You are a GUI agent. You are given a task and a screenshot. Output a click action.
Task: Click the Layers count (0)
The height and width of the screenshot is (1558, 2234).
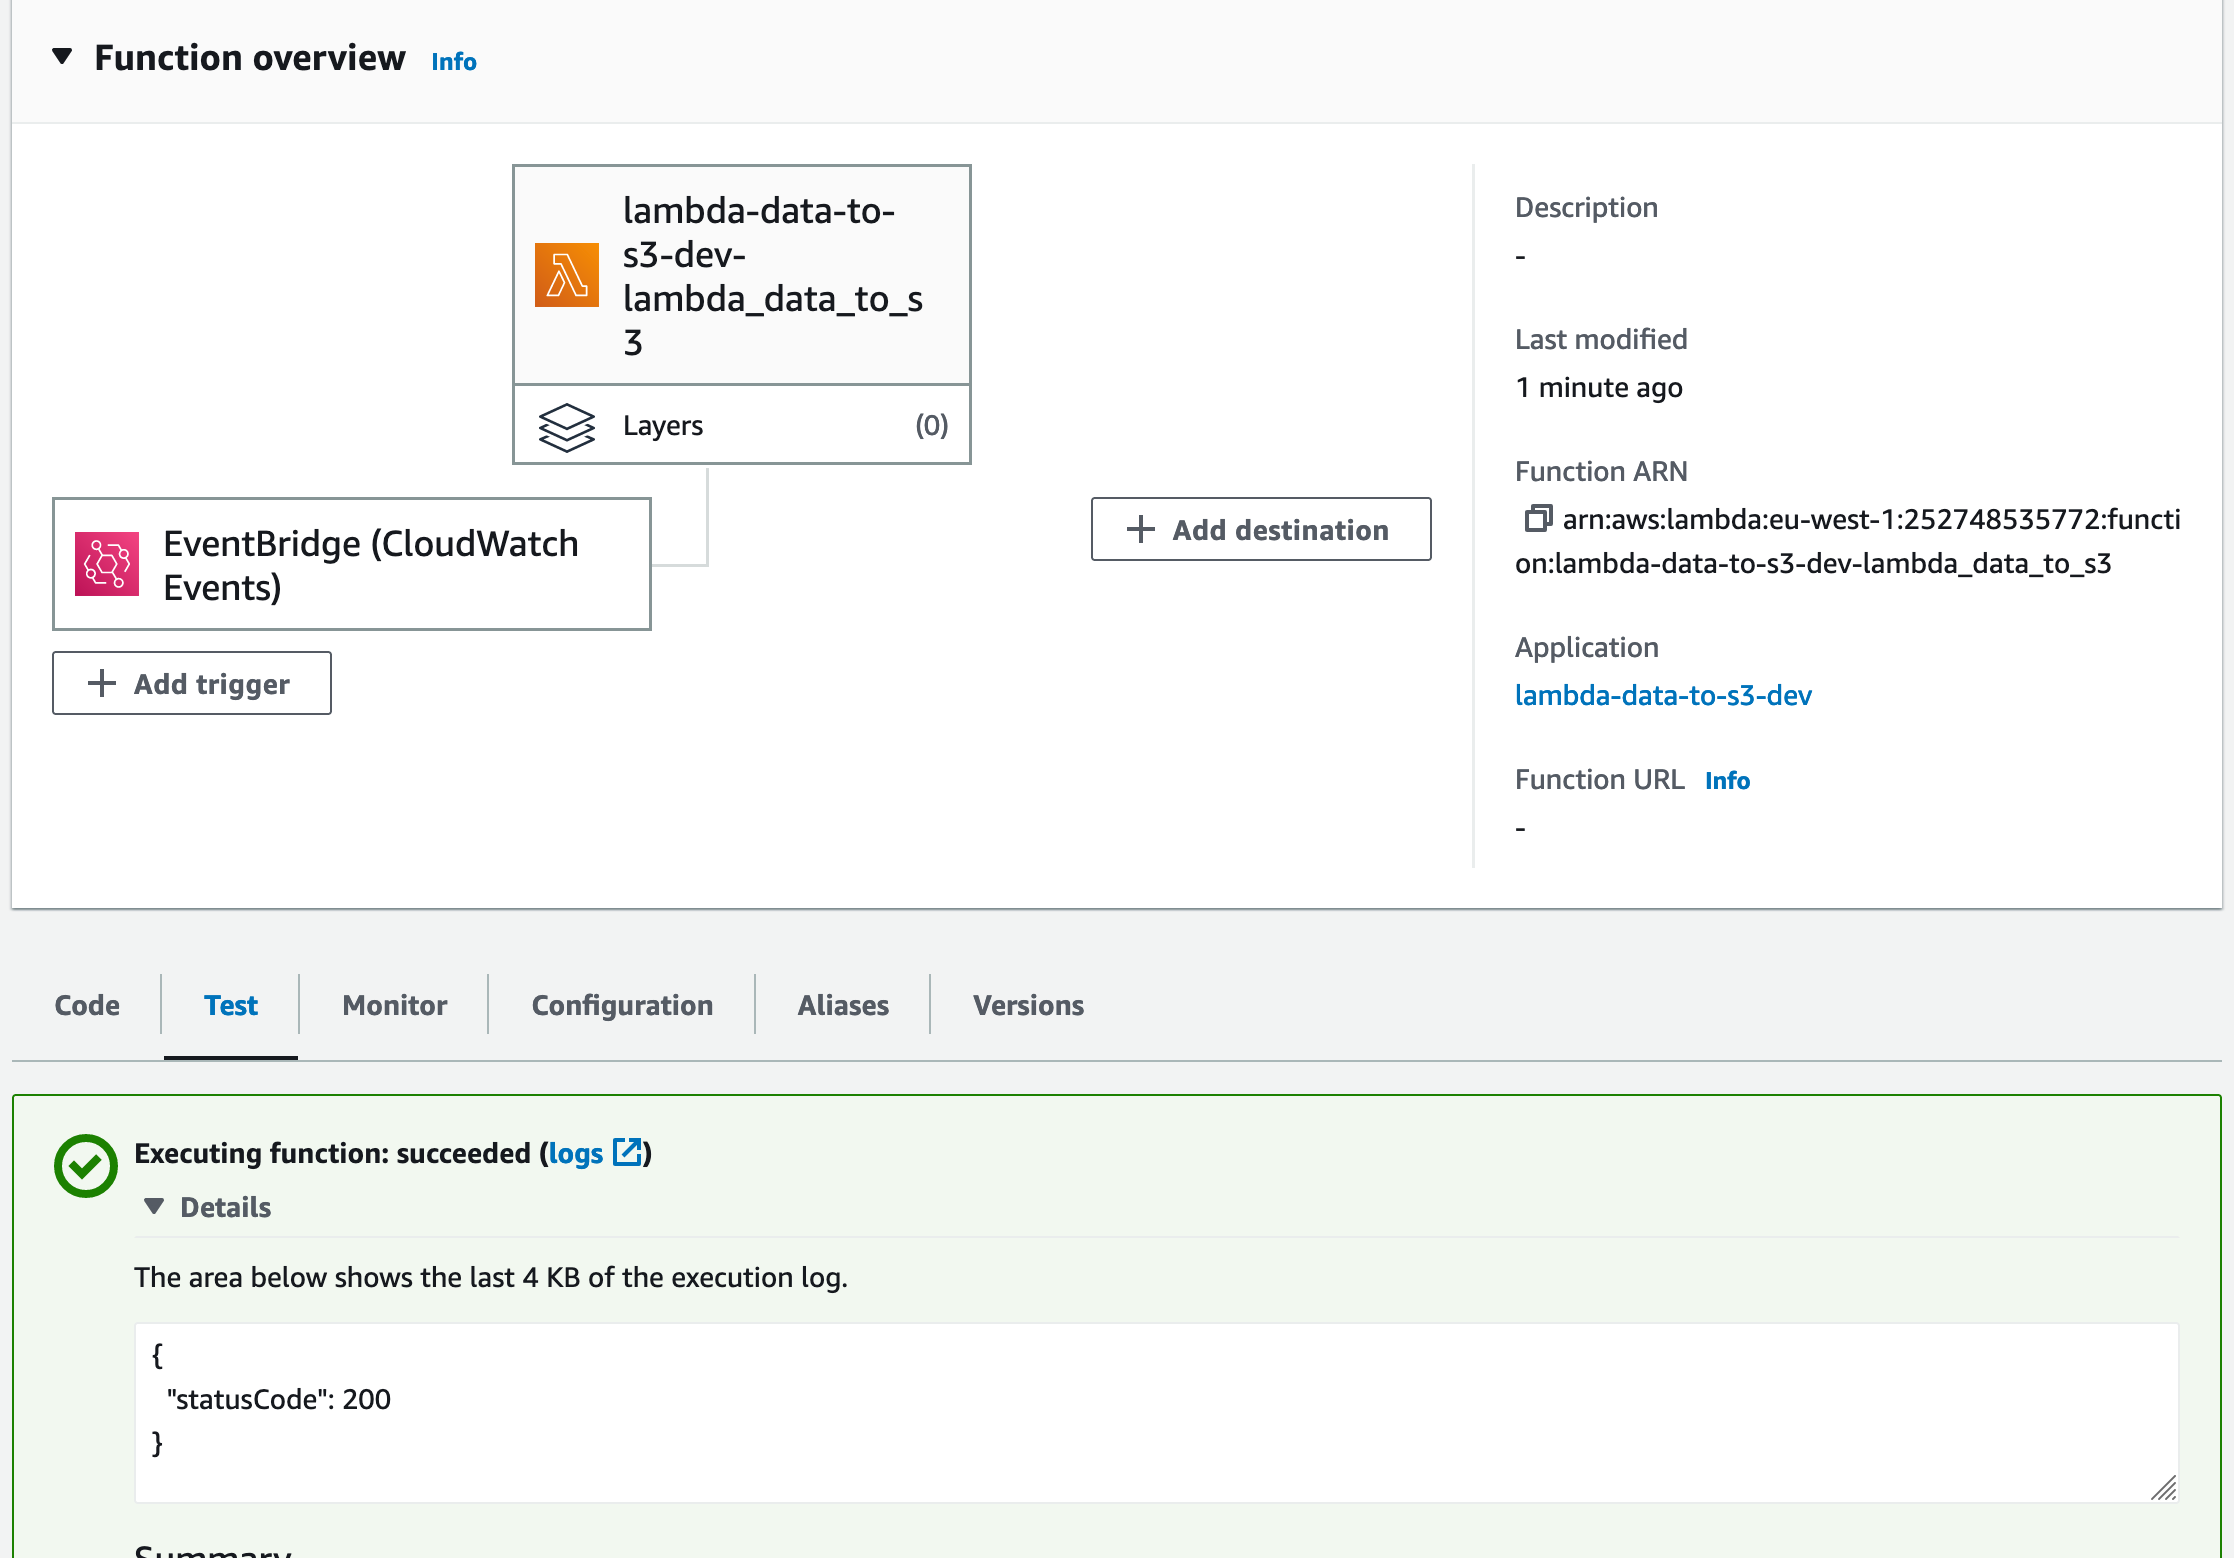tap(931, 425)
